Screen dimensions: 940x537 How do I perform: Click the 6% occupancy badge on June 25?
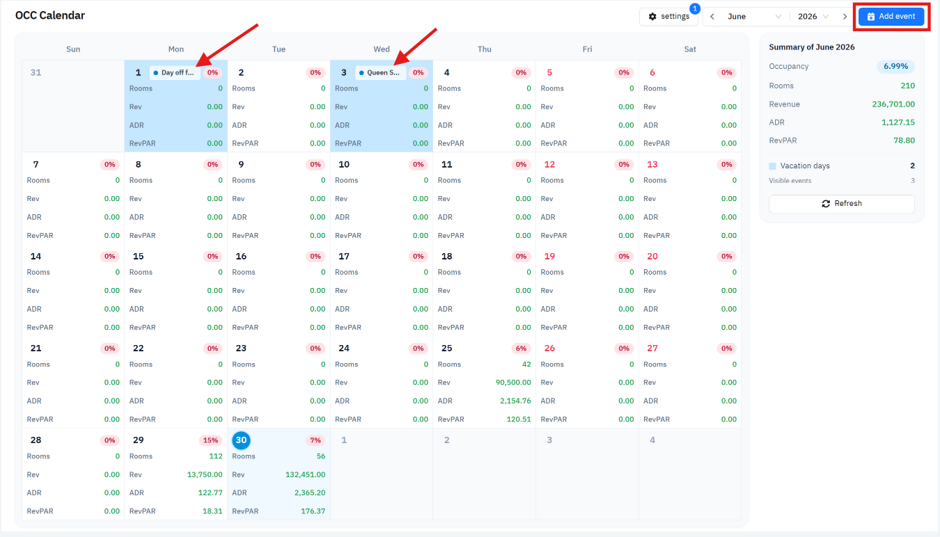click(521, 348)
